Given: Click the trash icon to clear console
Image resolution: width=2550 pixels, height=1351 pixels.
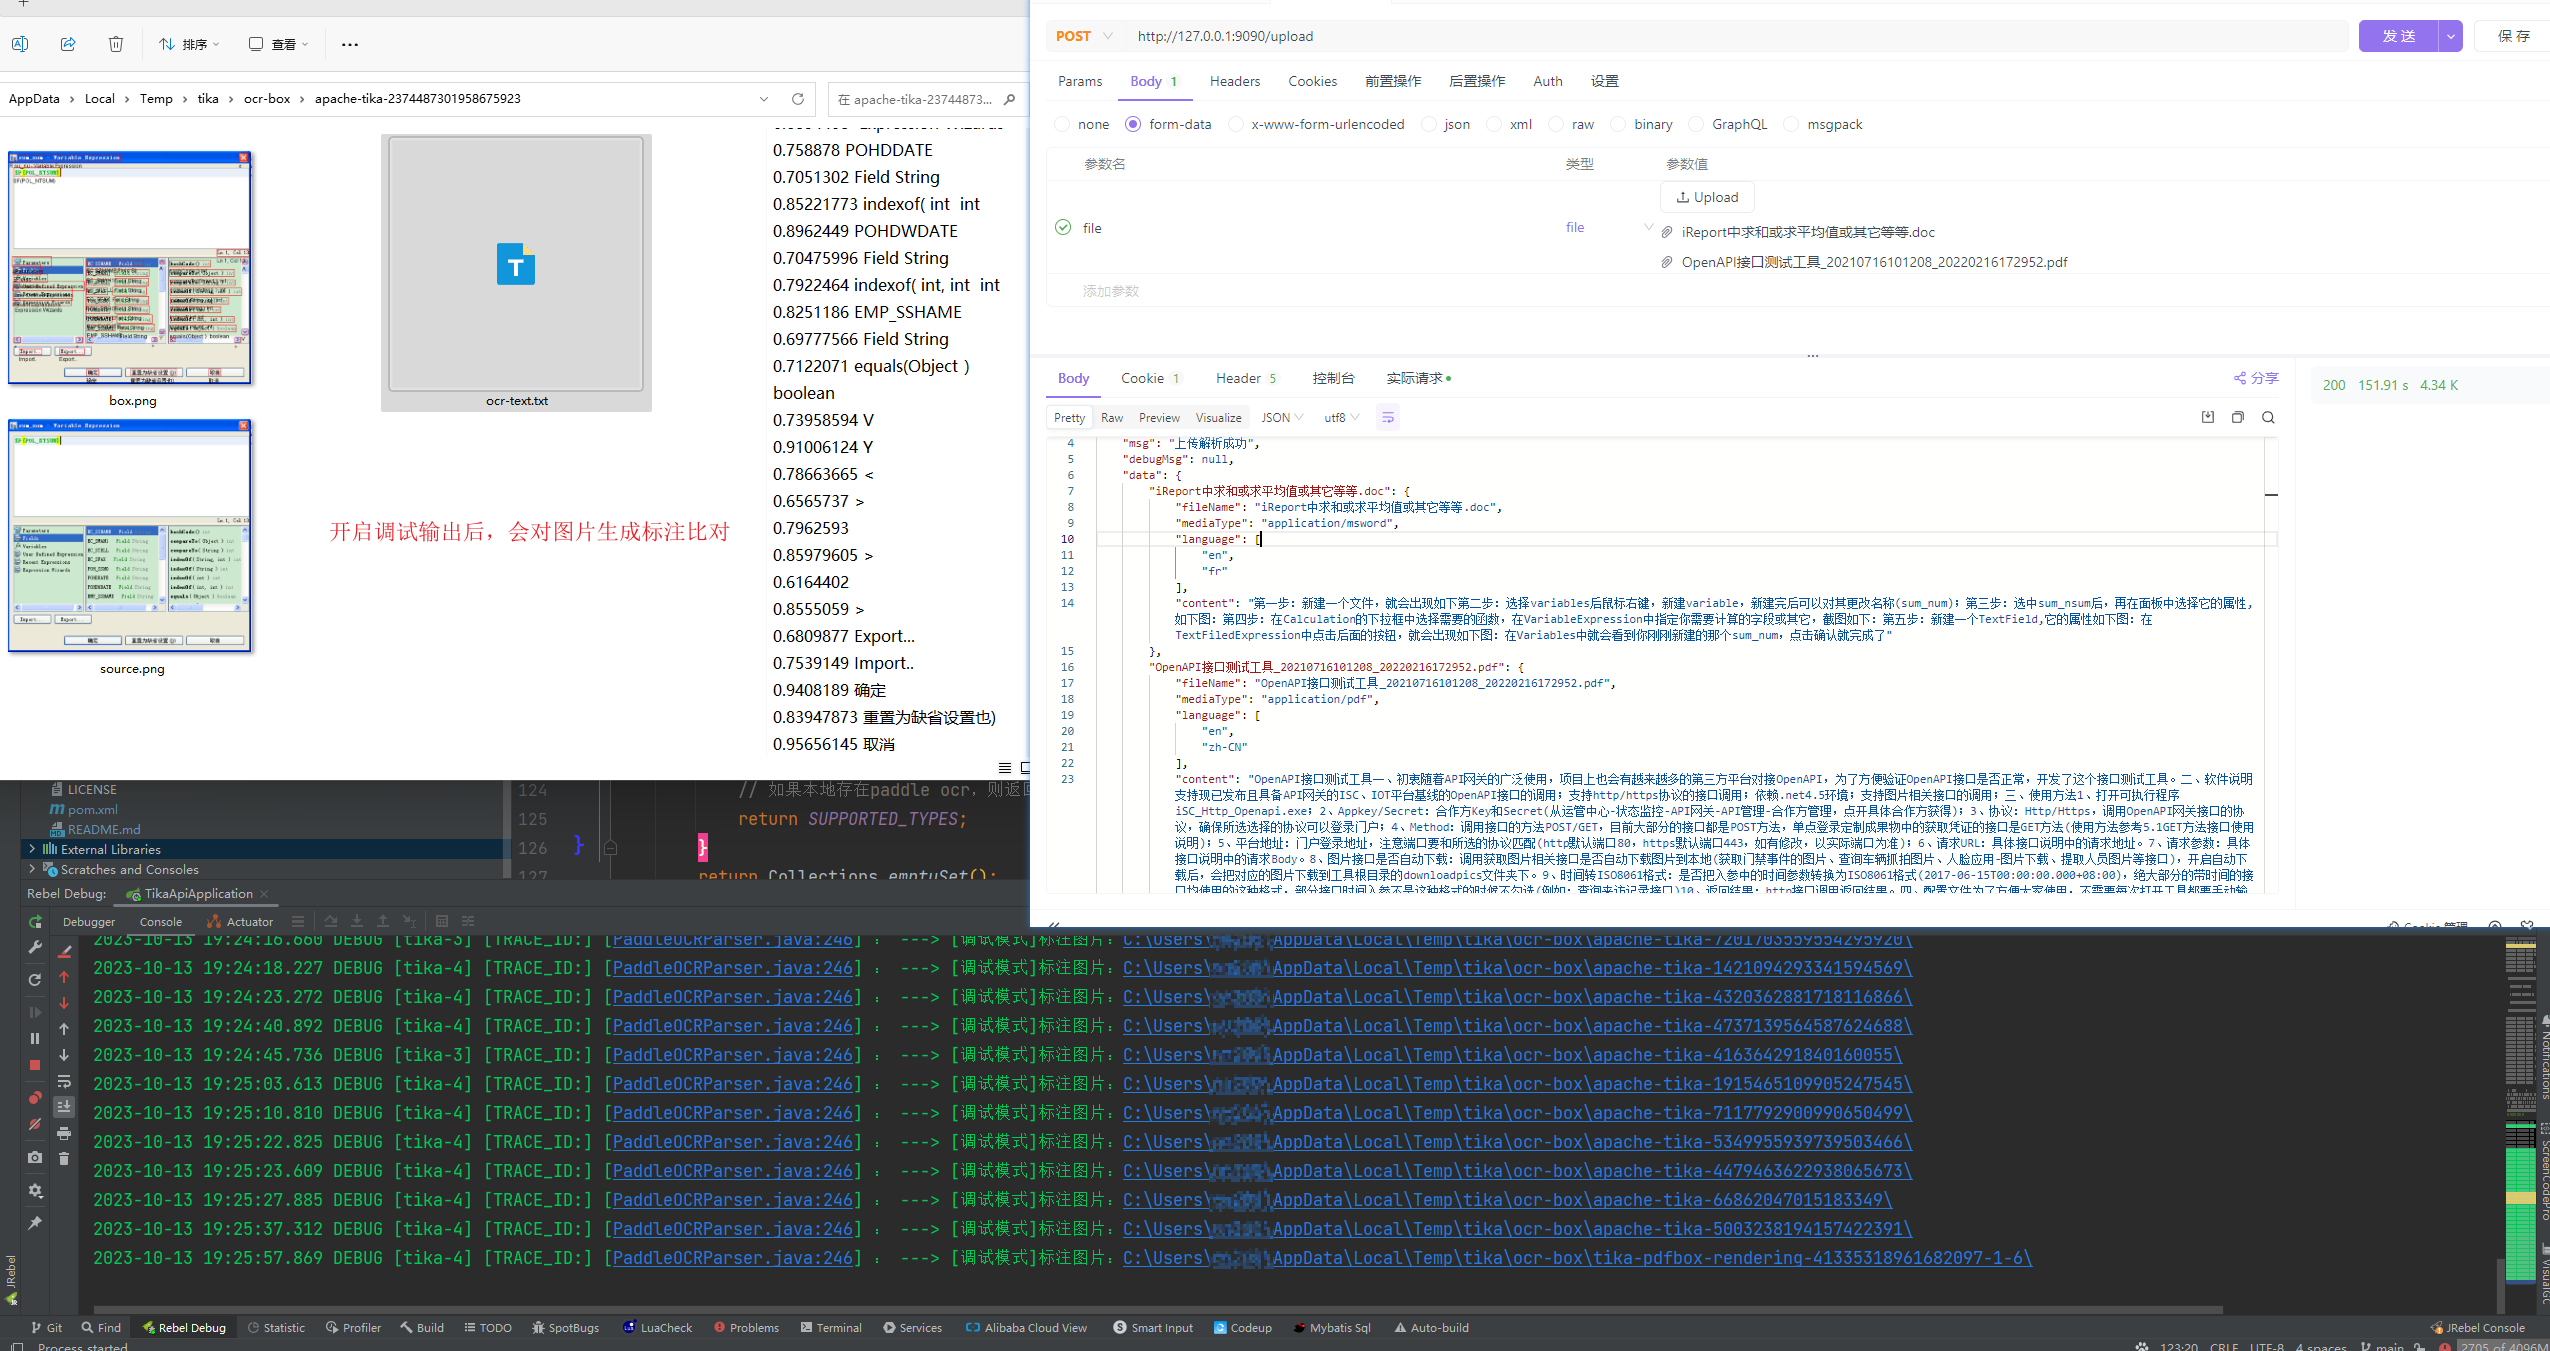Looking at the screenshot, I should coord(64,1158).
